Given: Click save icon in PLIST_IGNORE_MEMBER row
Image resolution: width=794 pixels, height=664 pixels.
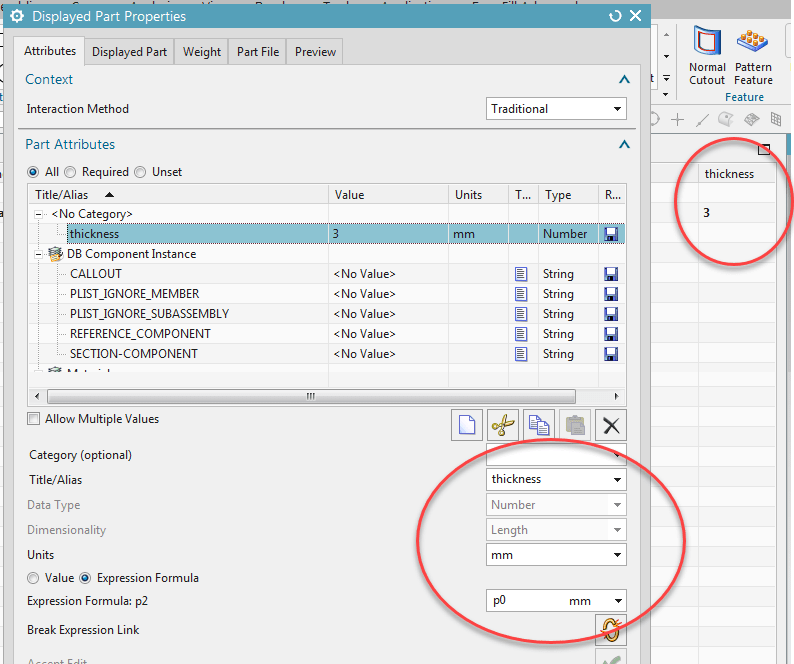Looking at the screenshot, I should pyautogui.click(x=611, y=294).
